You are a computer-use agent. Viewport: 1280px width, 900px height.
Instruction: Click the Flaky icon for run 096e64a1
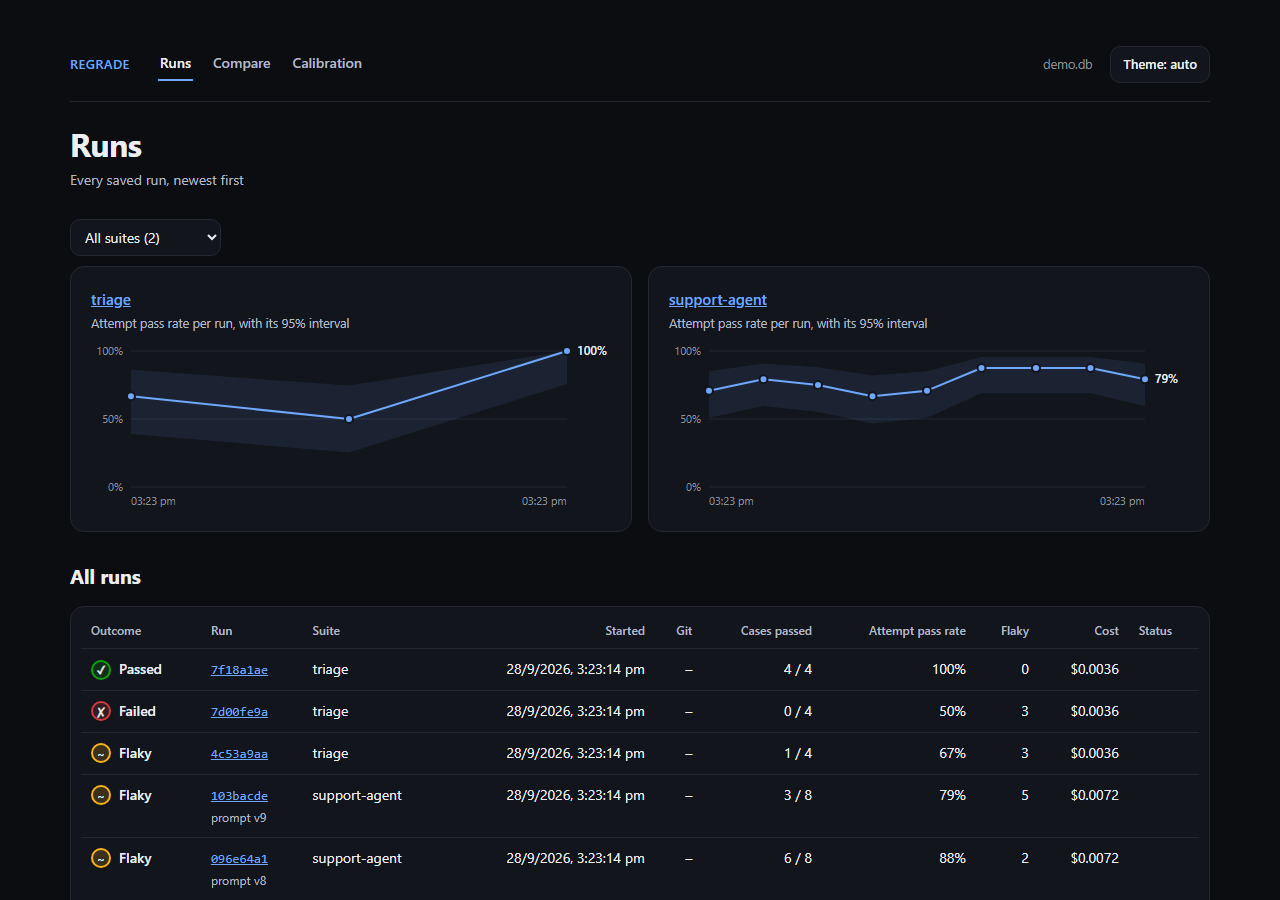pyautogui.click(x=100, y=859)
